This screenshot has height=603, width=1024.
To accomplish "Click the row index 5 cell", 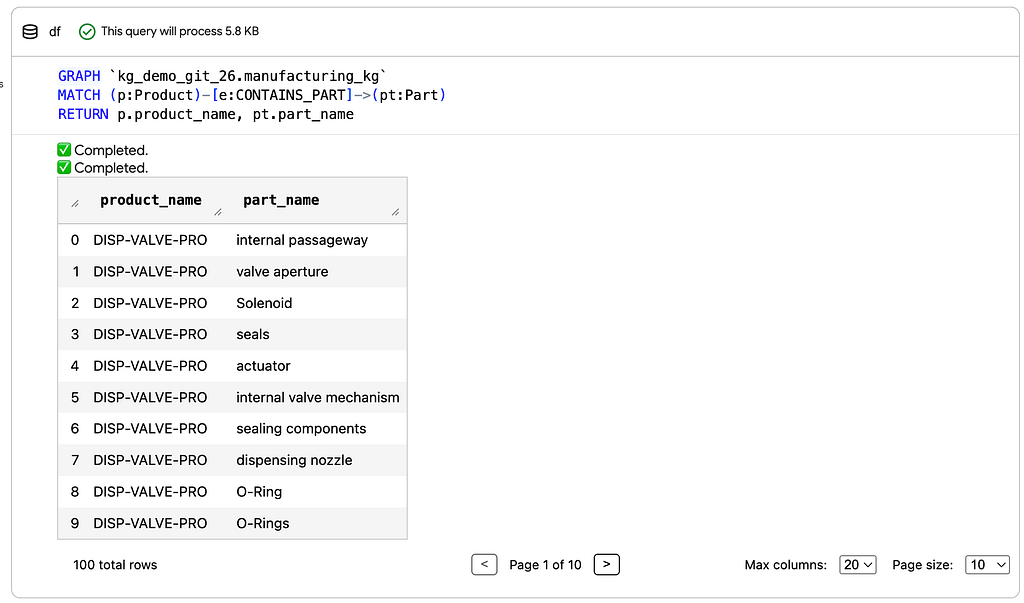I will pyautogui.click(x=75, y=397).
